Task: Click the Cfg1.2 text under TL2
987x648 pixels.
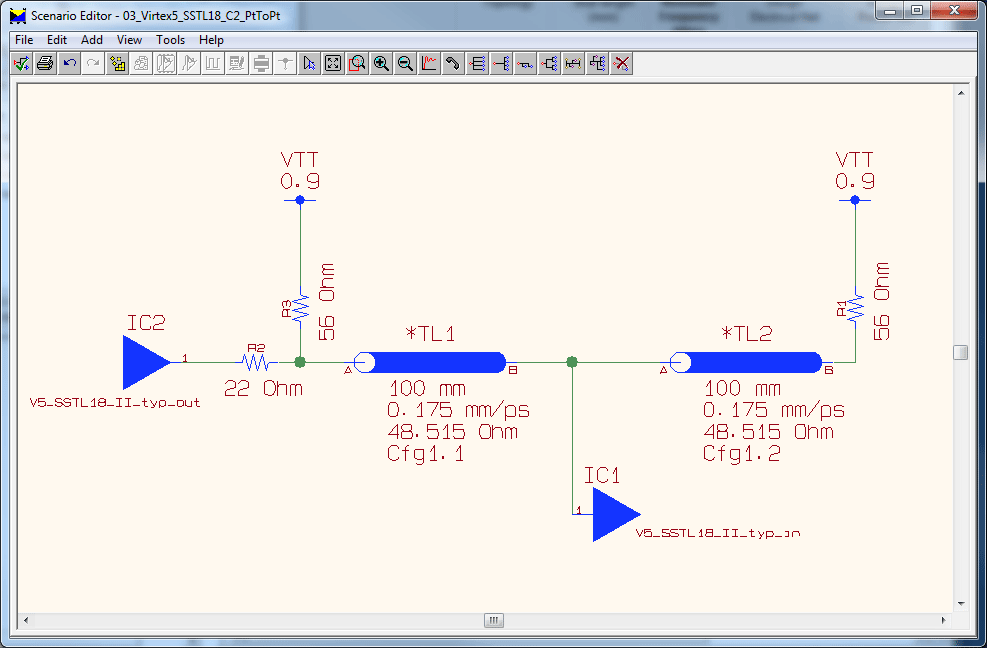Action: point(742,453)
